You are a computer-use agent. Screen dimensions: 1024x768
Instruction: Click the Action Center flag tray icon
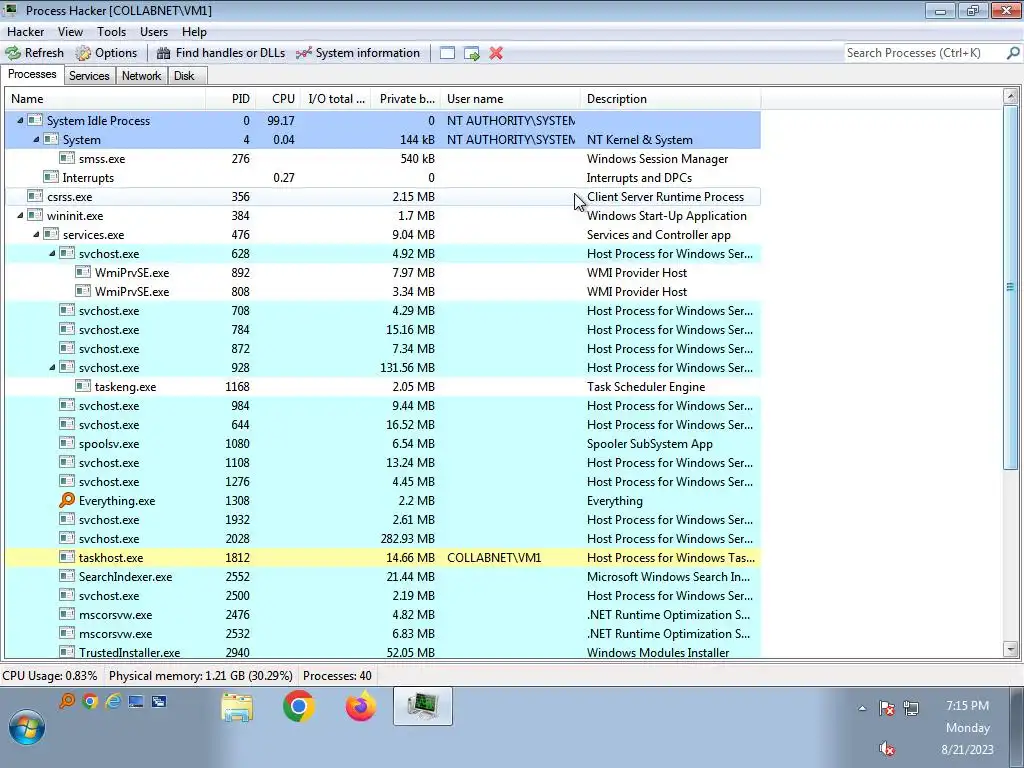point(886,708)
